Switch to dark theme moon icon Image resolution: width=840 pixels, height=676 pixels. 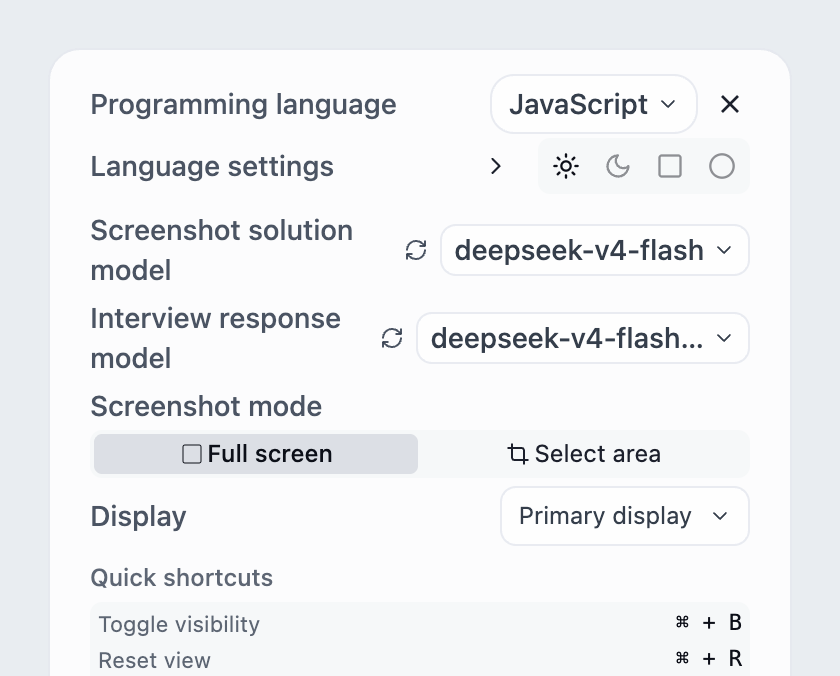coord(618,166)
